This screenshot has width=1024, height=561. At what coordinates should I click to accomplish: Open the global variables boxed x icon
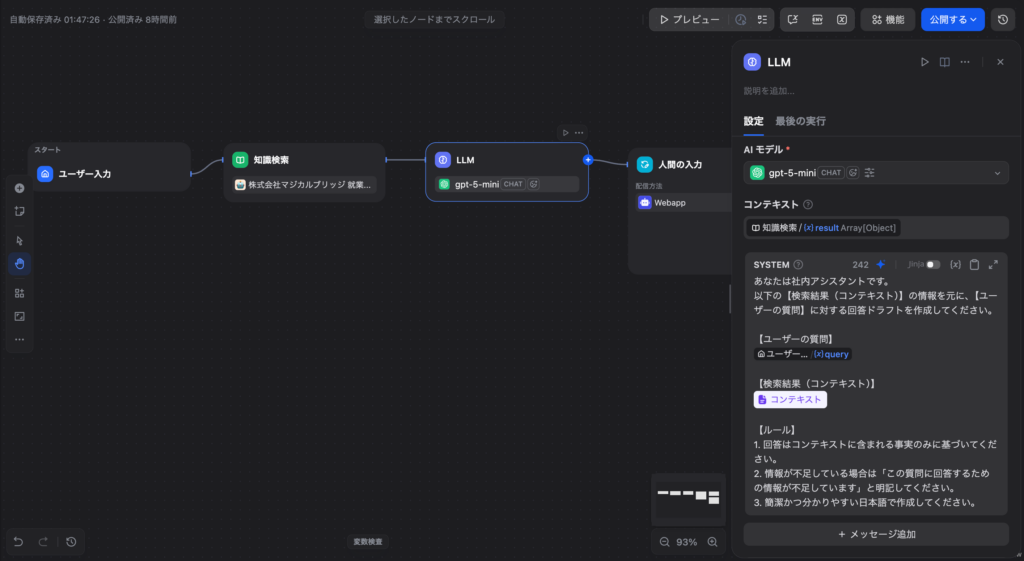842,20
